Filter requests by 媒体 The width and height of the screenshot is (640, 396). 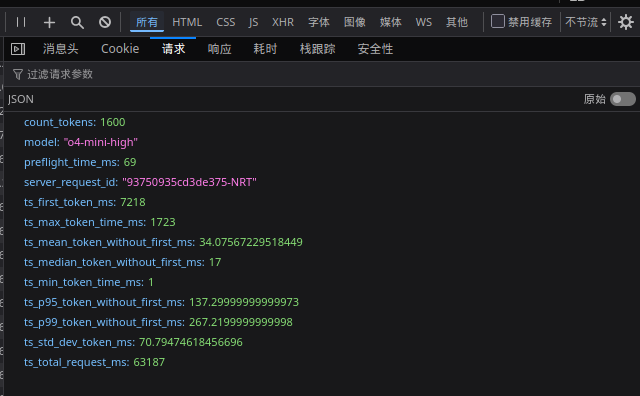click(x=391, y=22)
